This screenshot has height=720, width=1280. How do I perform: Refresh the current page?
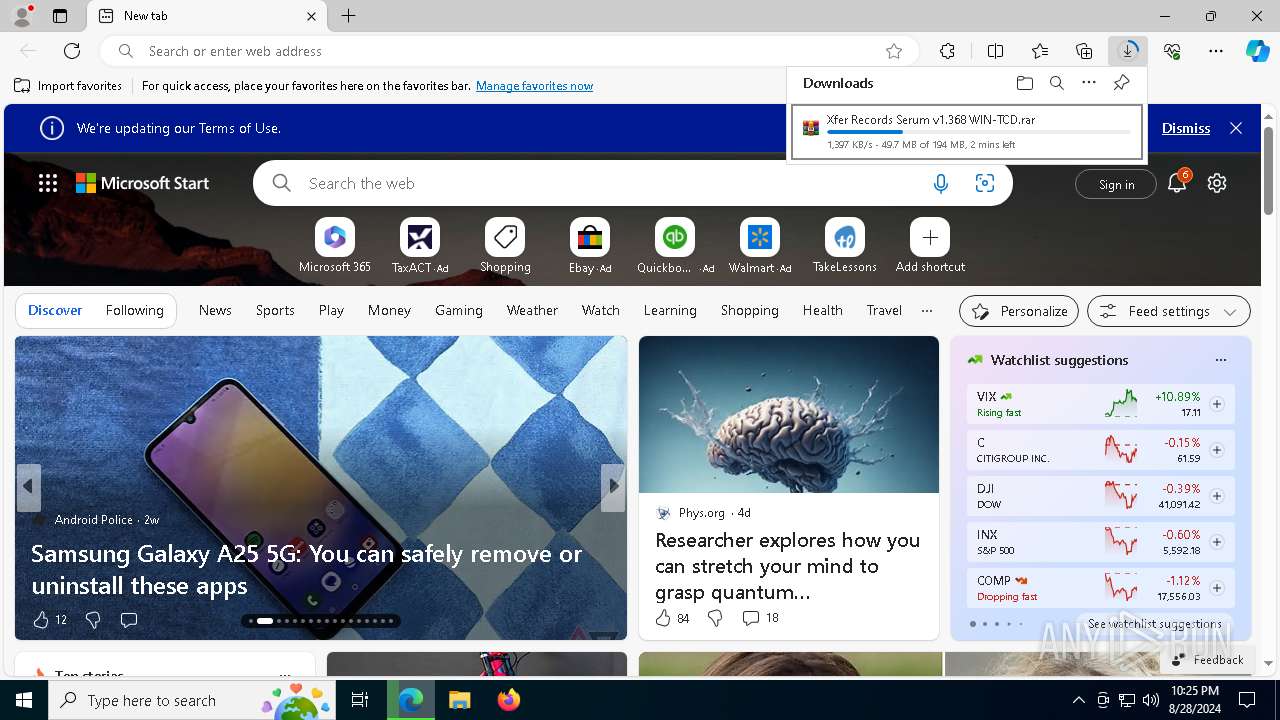(72, 51)
